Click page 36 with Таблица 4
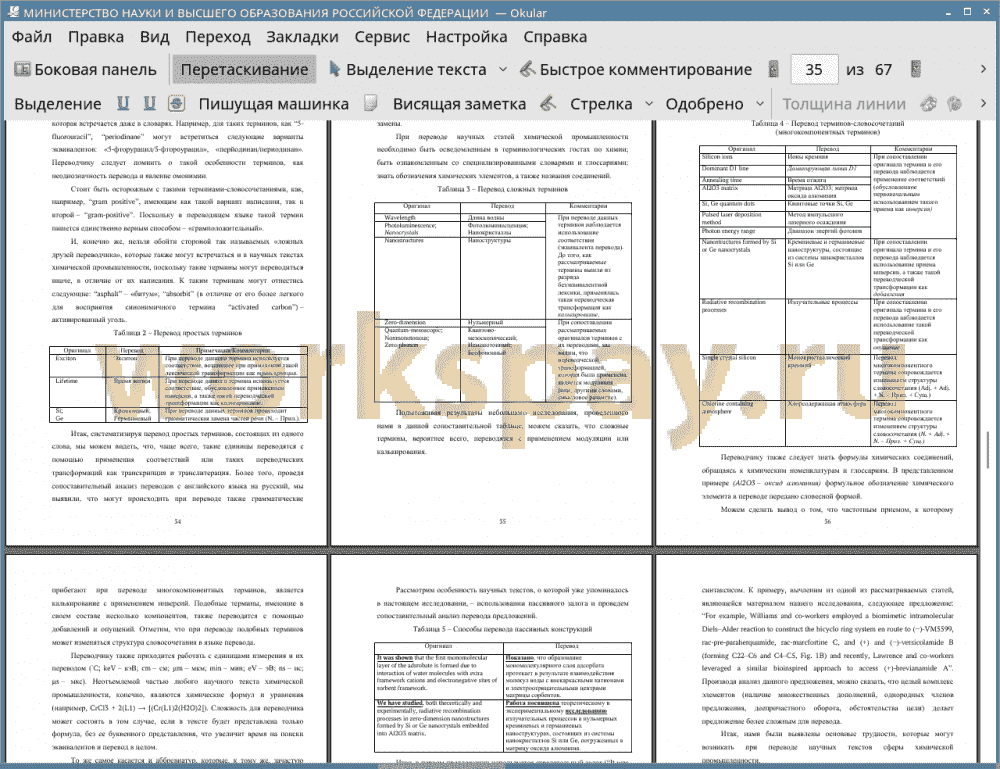The image size is (1000, 769). coord(817,332)
